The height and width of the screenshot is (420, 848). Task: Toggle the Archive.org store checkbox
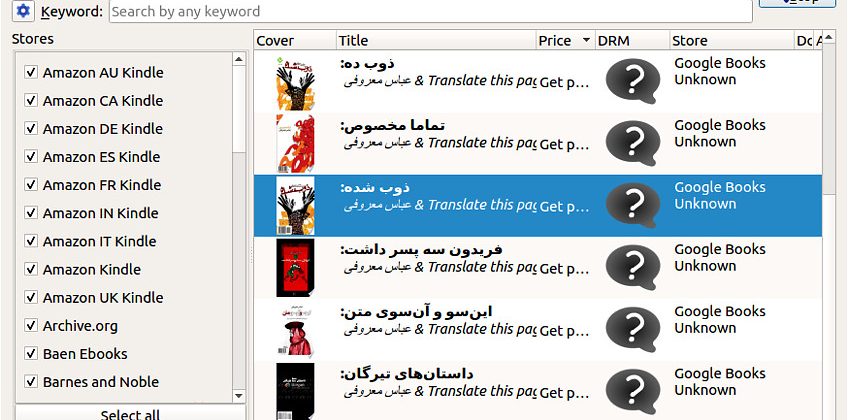pos(31,325)
